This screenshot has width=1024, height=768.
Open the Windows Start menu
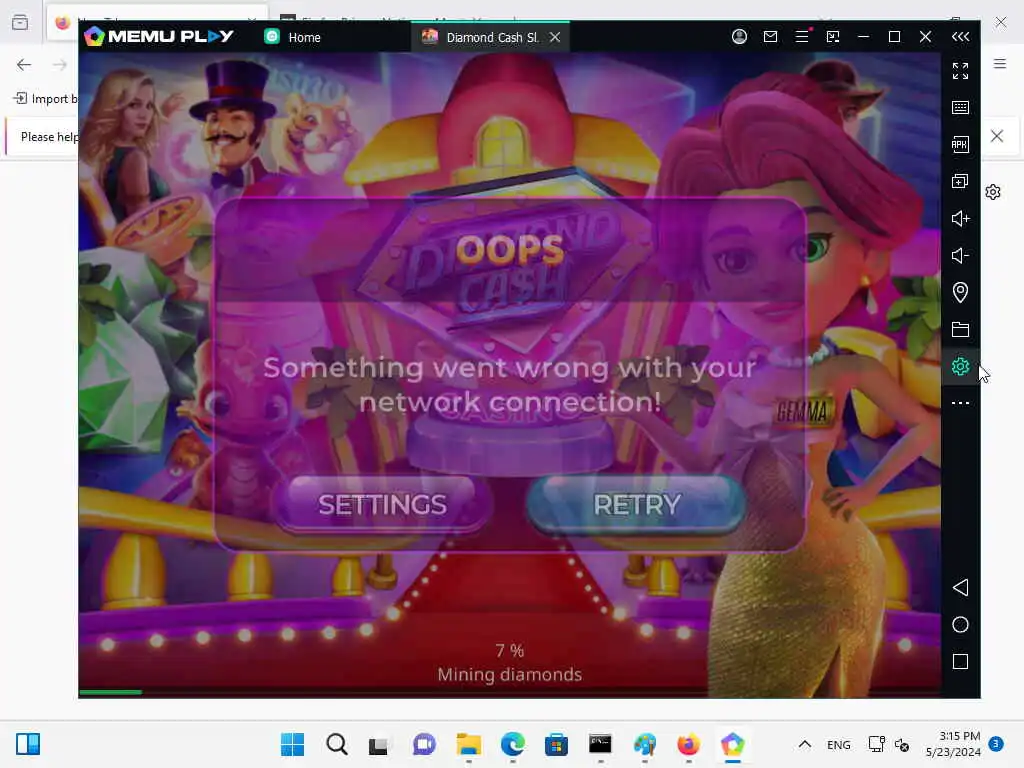point(292,744)
